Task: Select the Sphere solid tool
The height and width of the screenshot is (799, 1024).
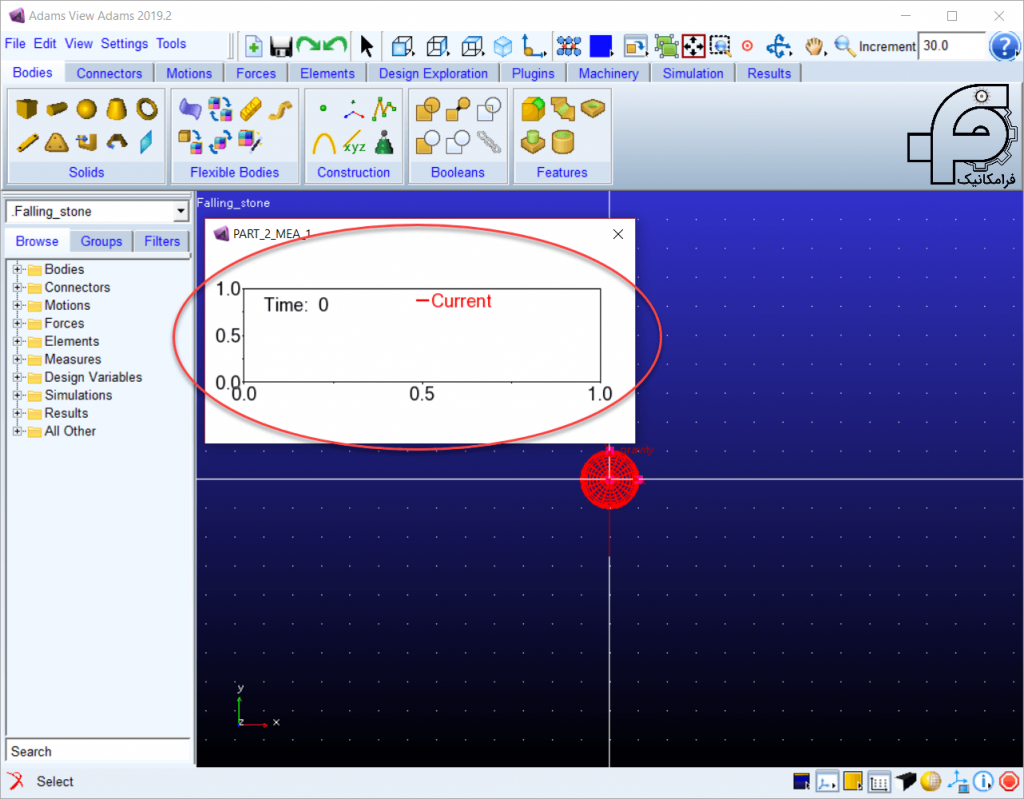Action: [86, 108]
